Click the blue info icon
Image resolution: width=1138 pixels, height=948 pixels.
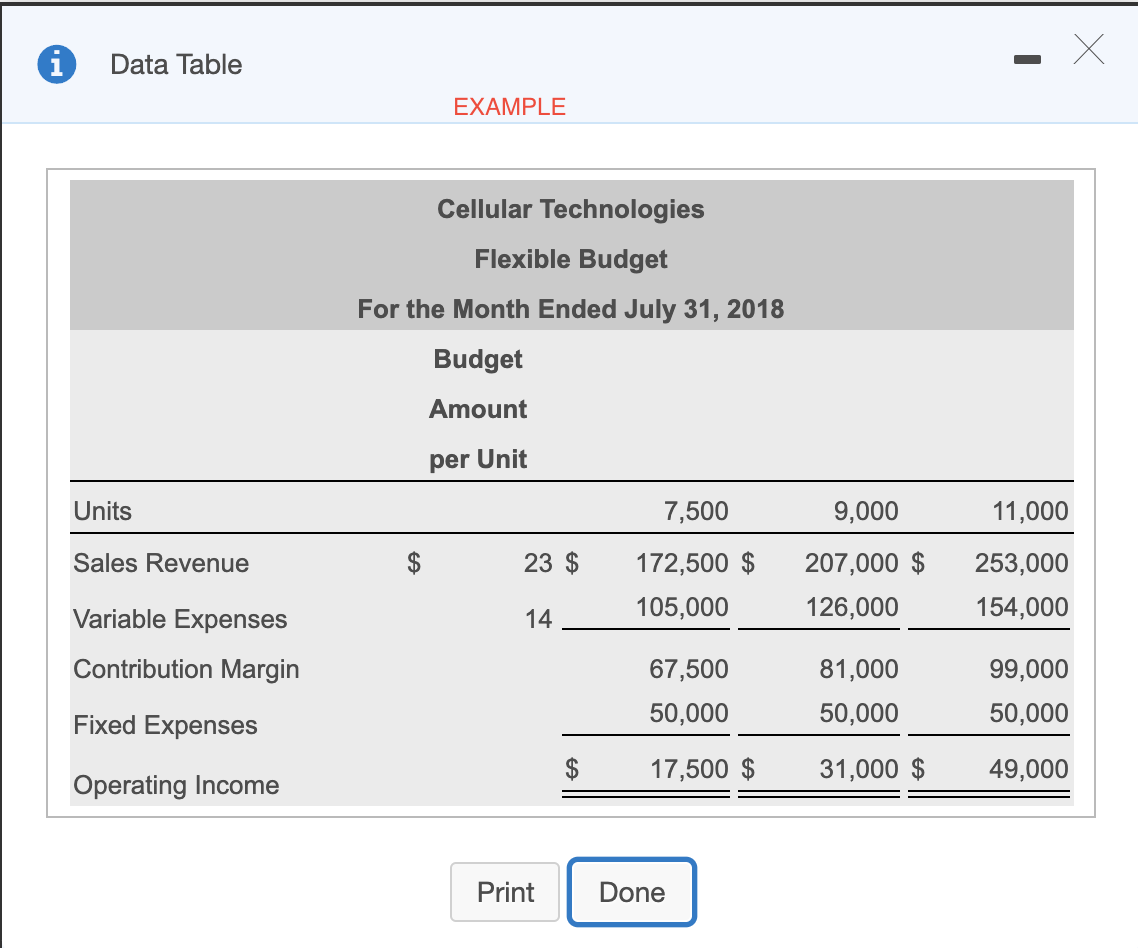click(56, 64)
